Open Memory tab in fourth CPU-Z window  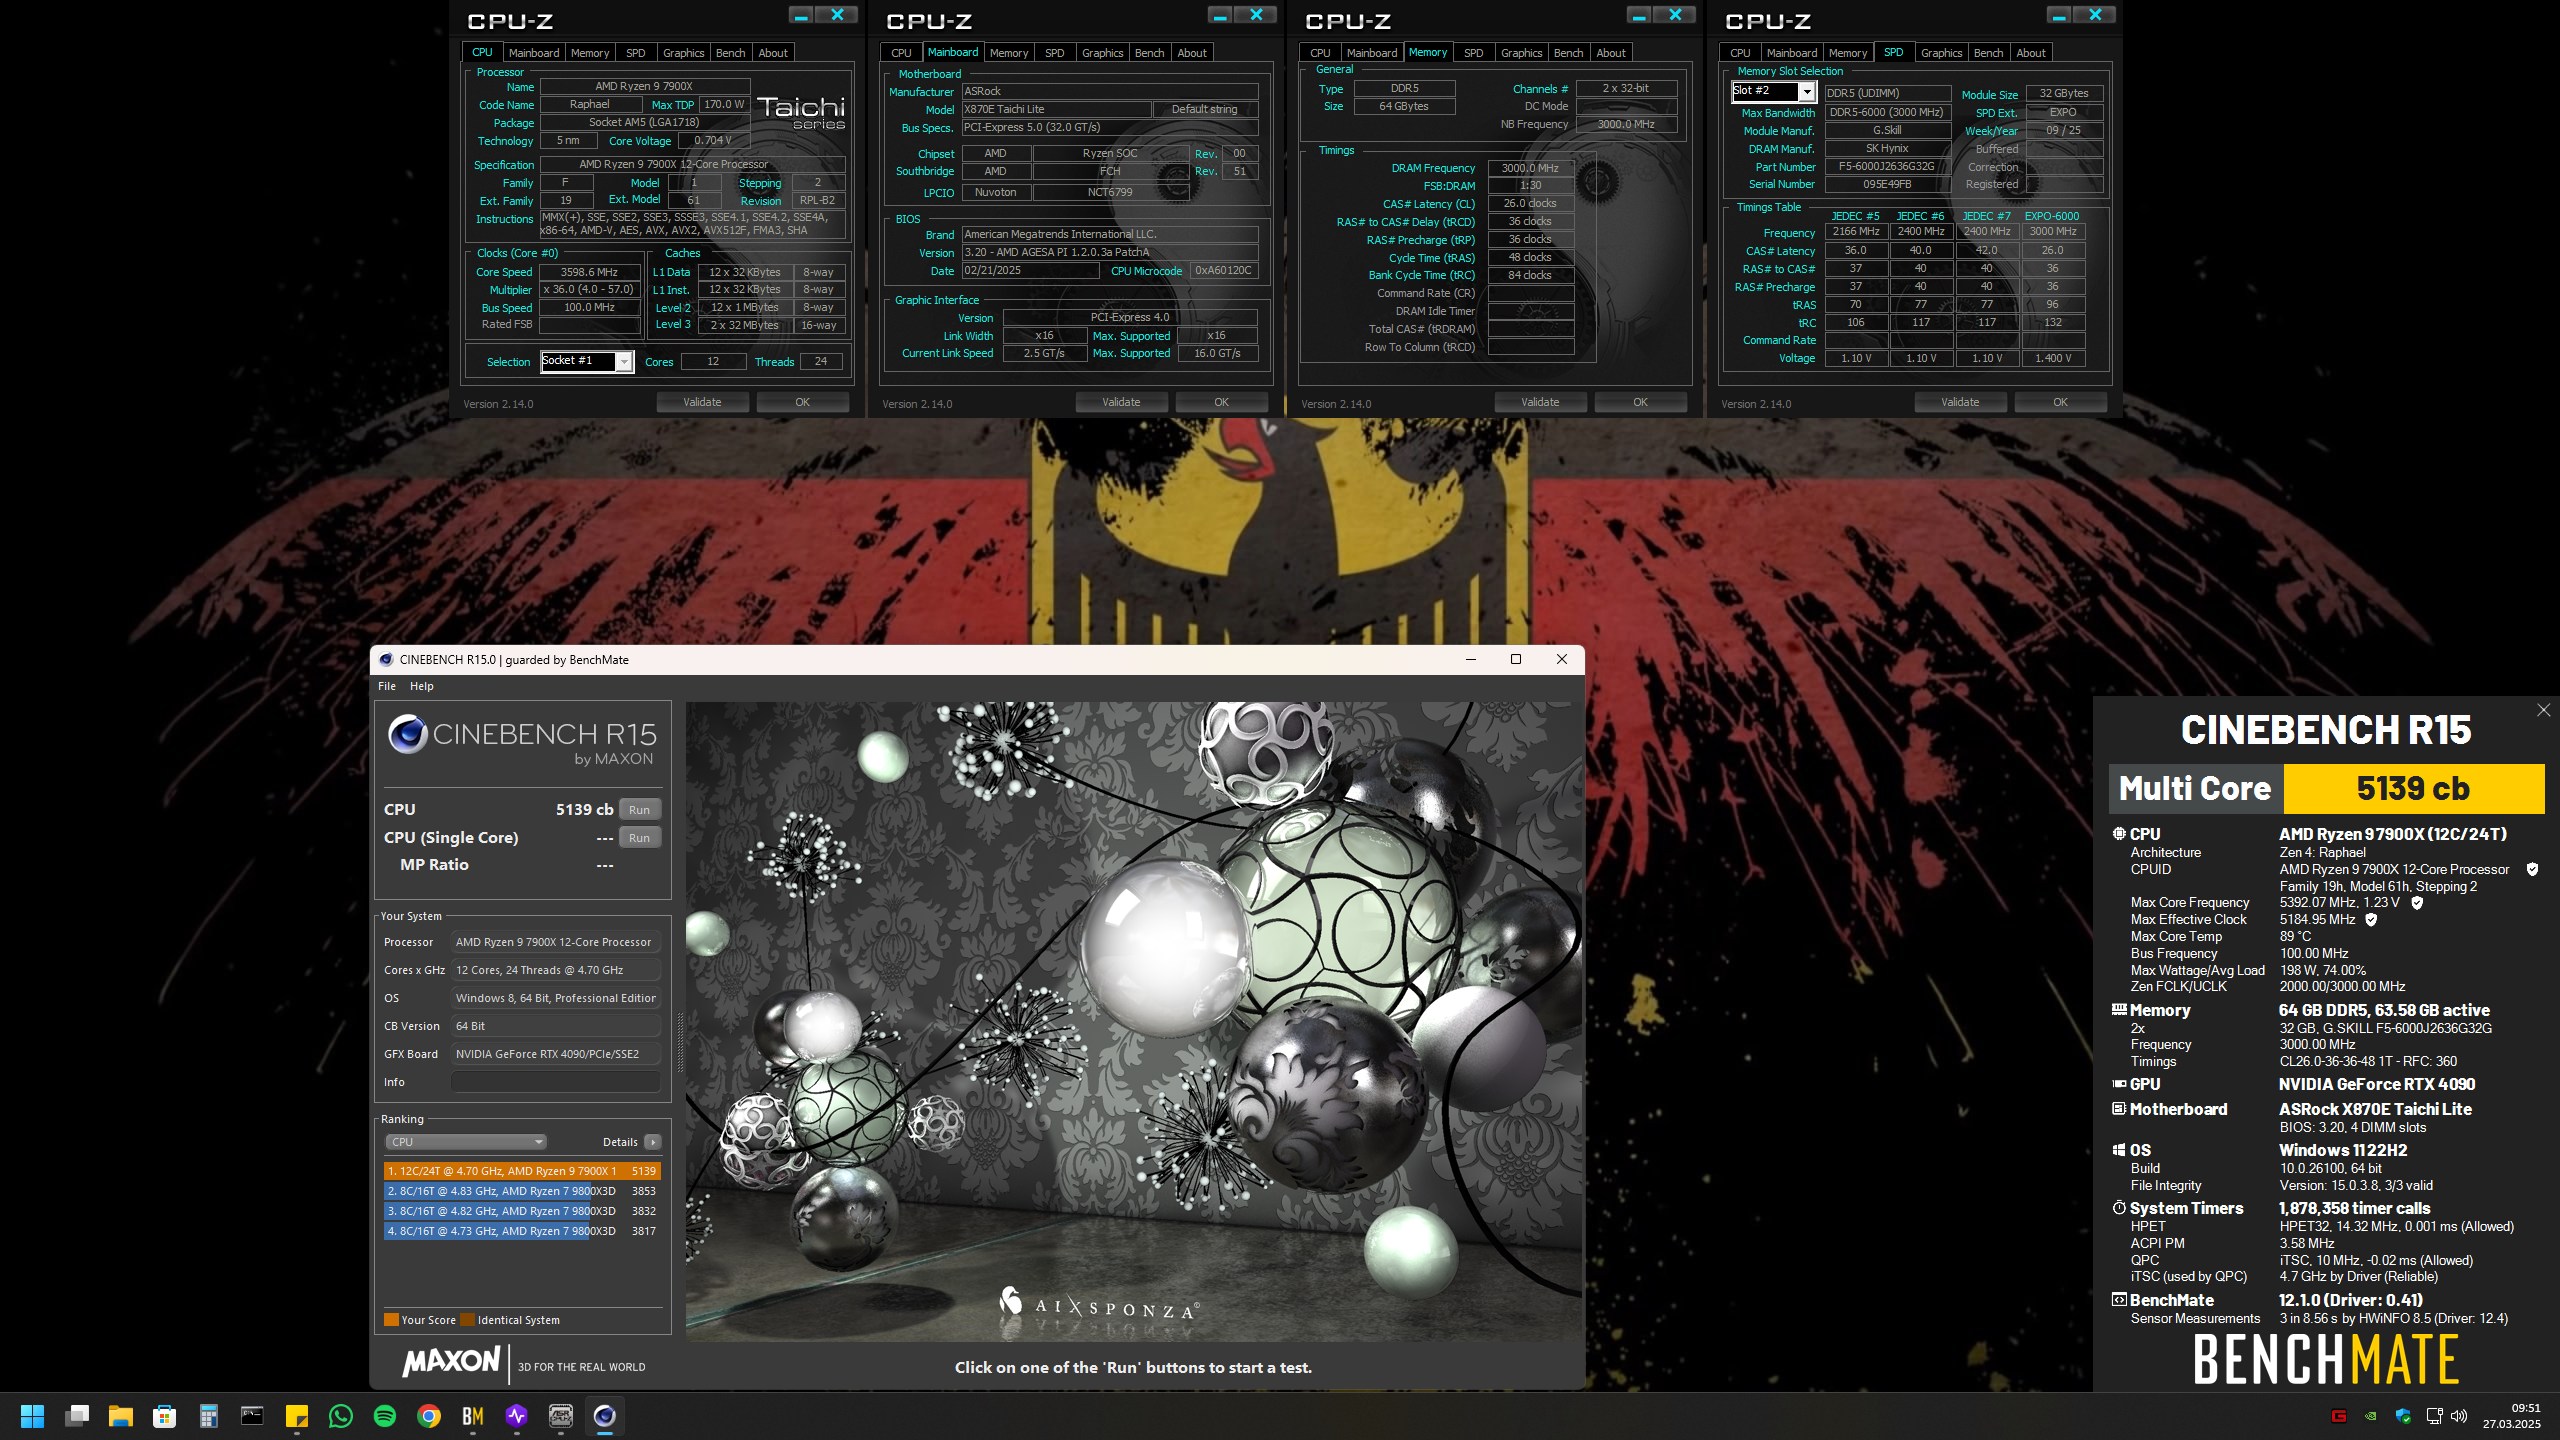[x=1848, y=53]
